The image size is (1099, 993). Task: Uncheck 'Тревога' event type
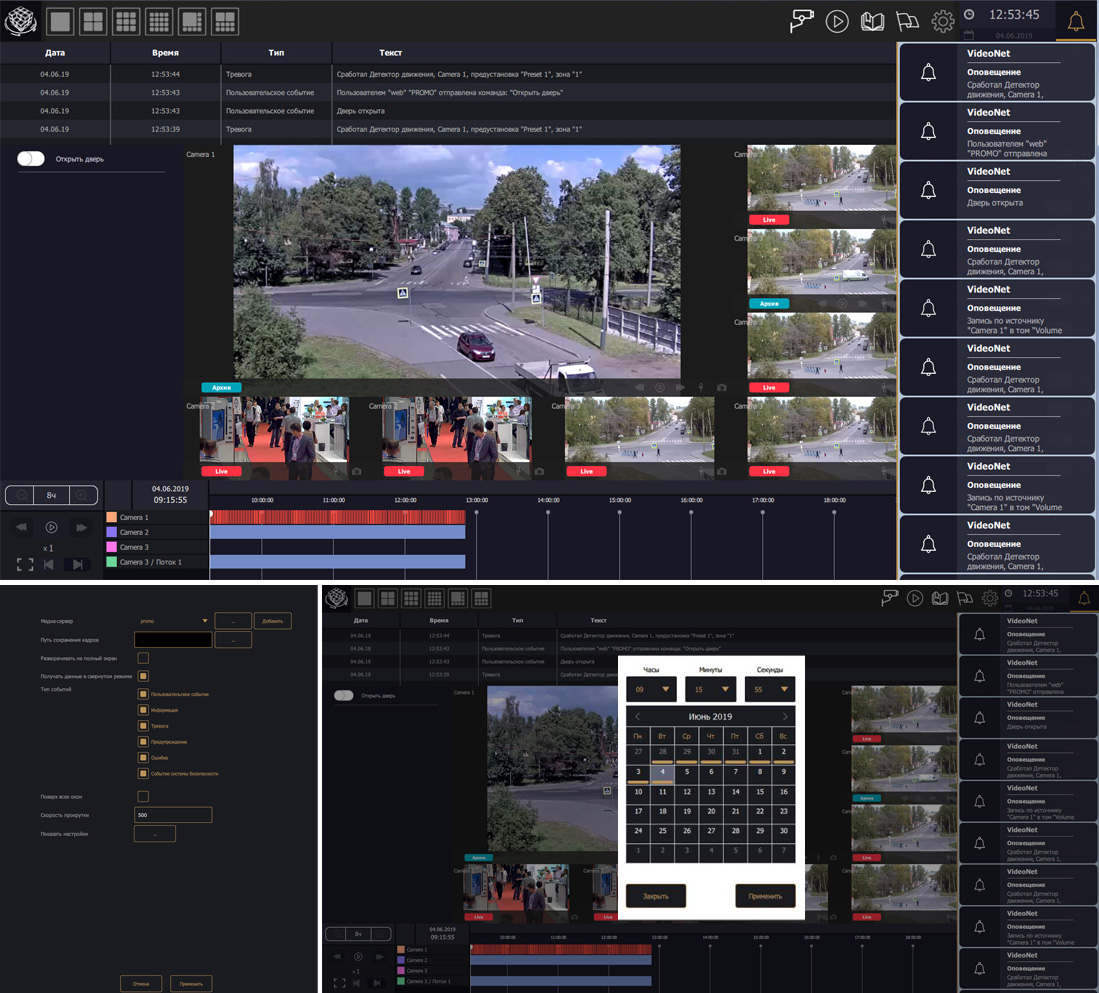click(143, 726)
